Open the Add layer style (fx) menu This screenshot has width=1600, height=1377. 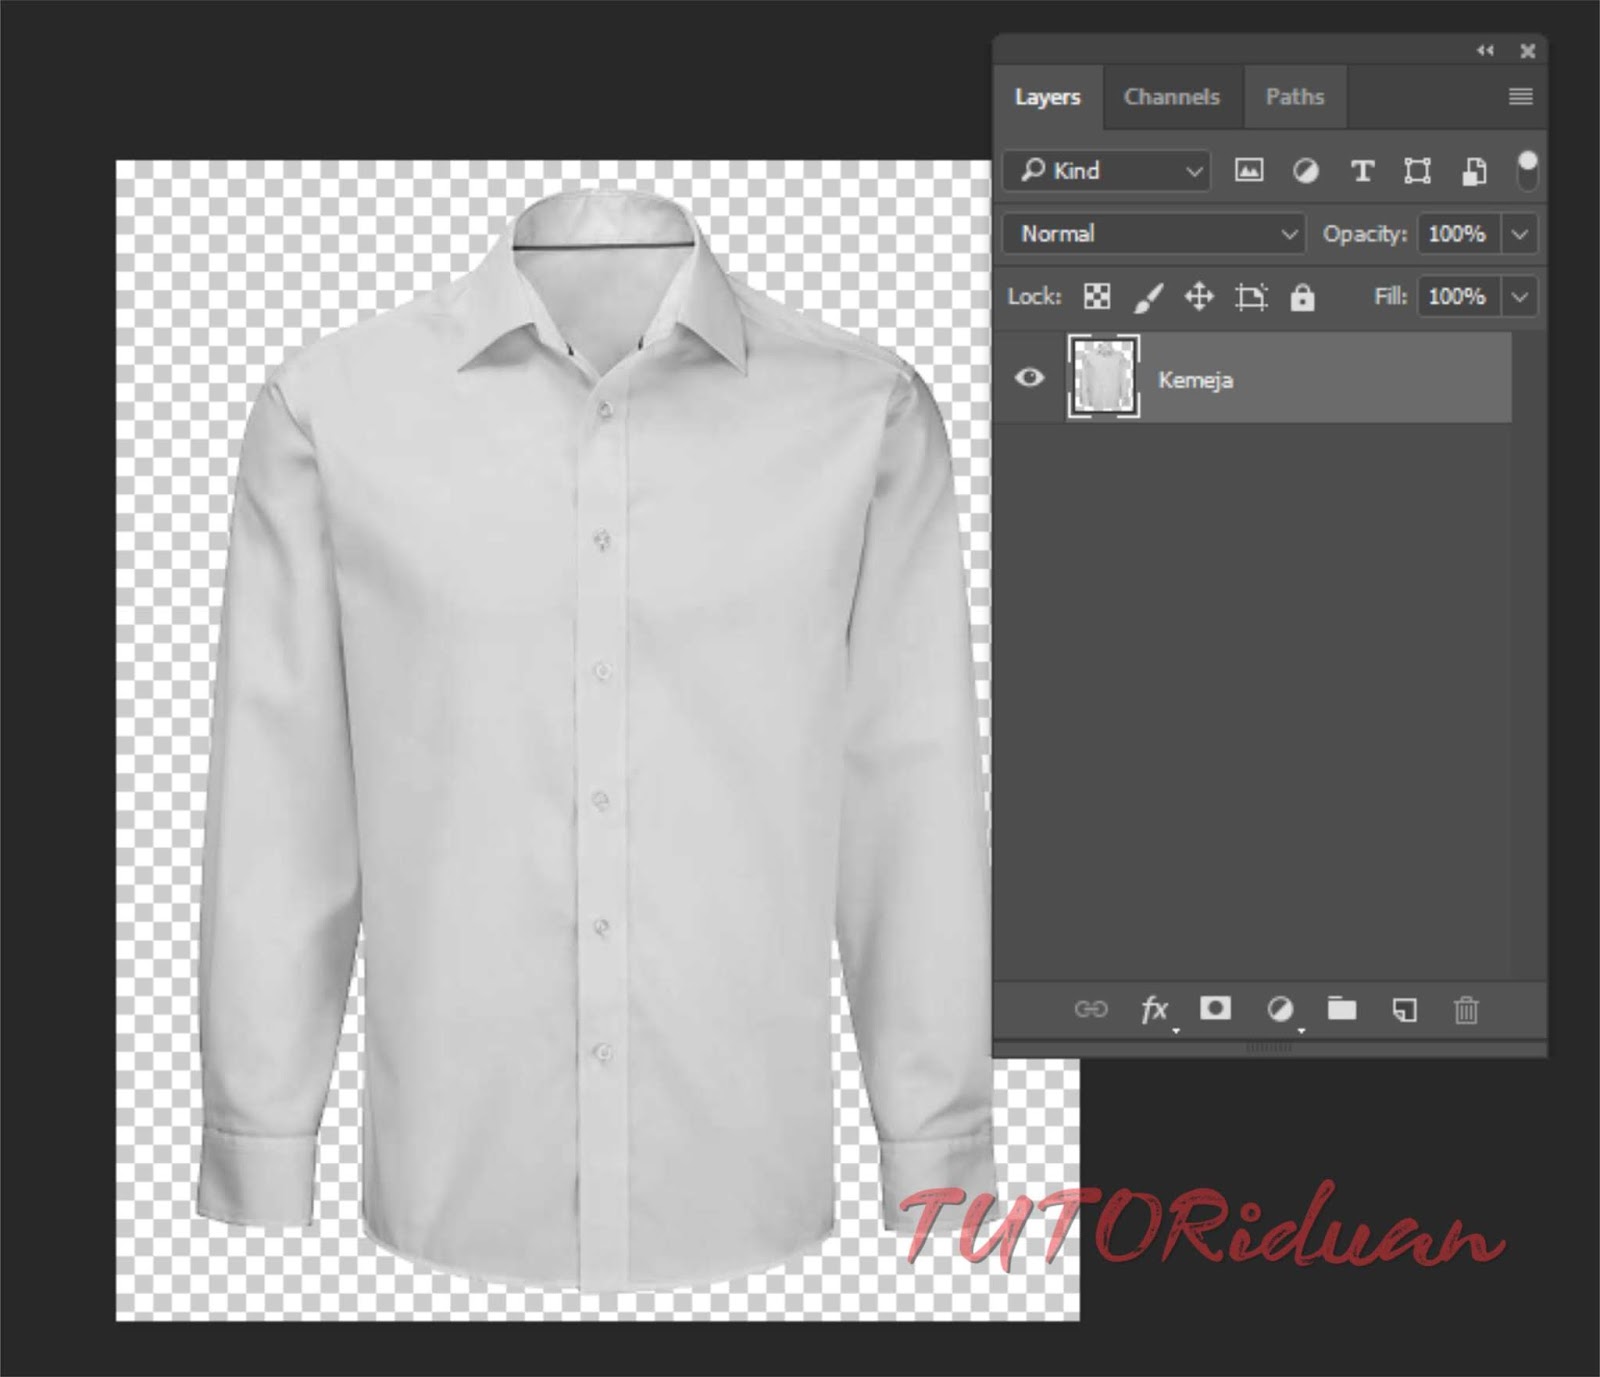coord(1155,1010)
